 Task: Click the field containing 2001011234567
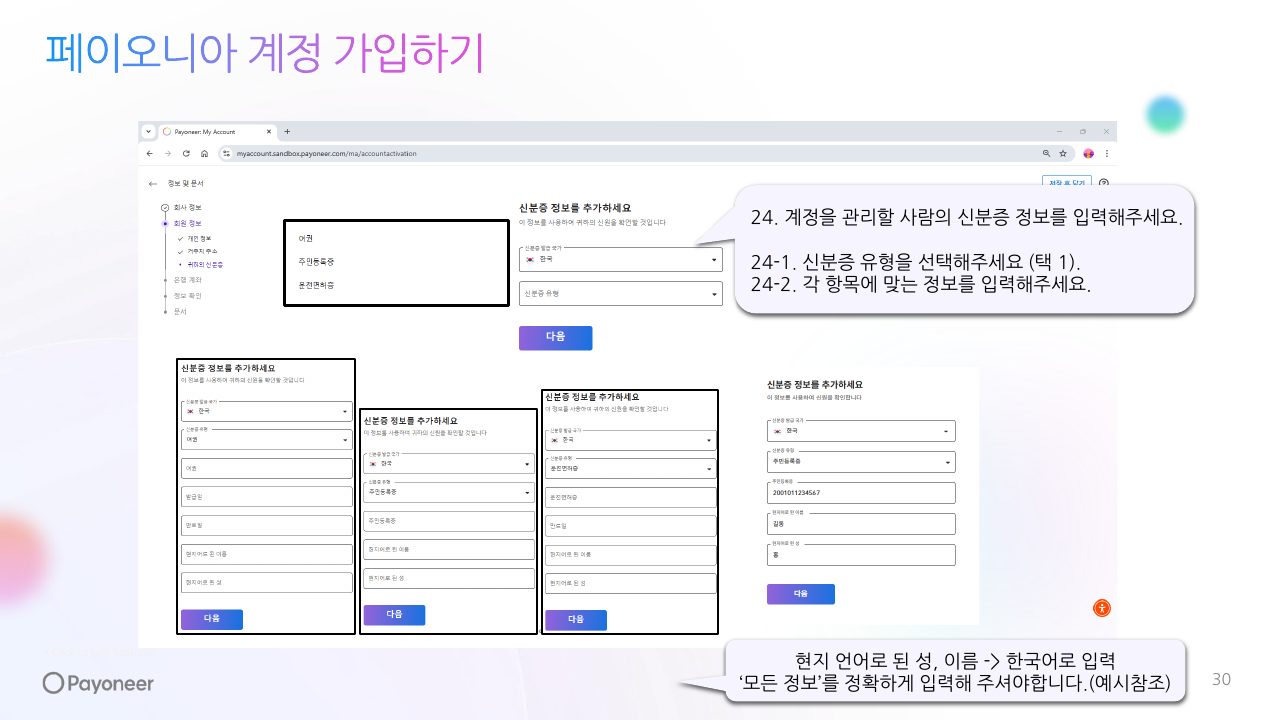(861, 493)
